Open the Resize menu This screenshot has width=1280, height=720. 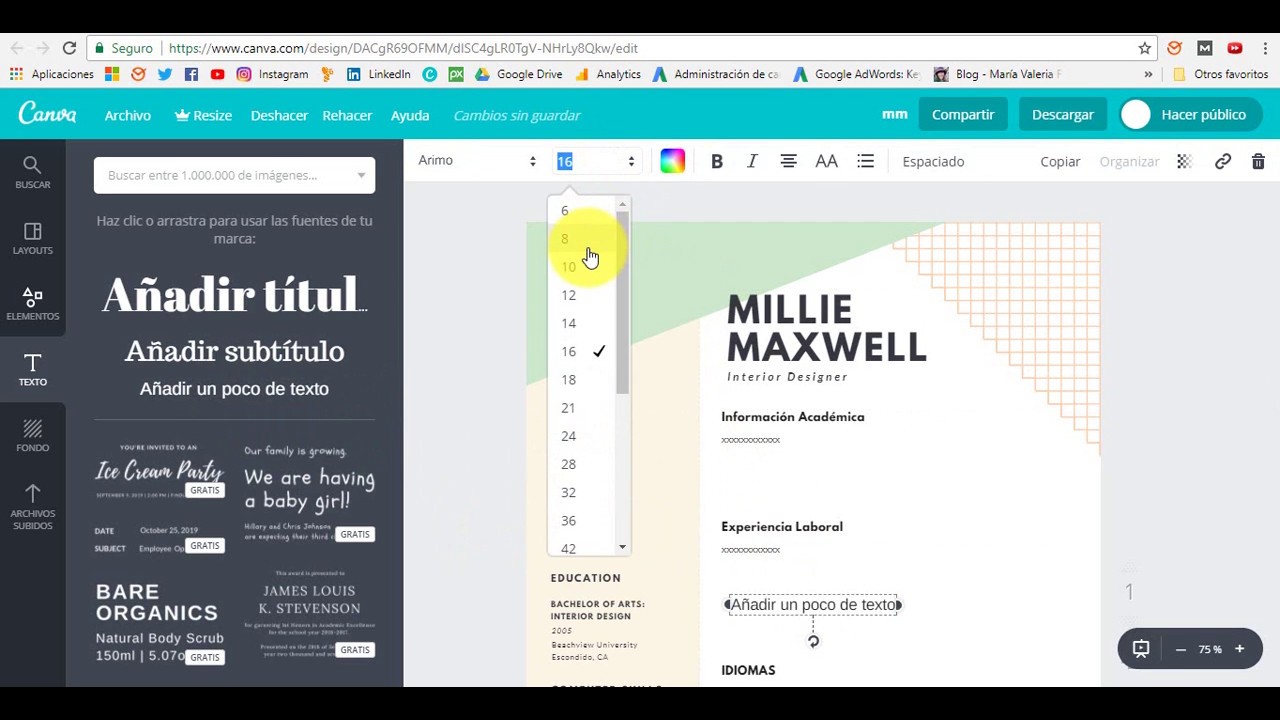(x=203, y=115)
